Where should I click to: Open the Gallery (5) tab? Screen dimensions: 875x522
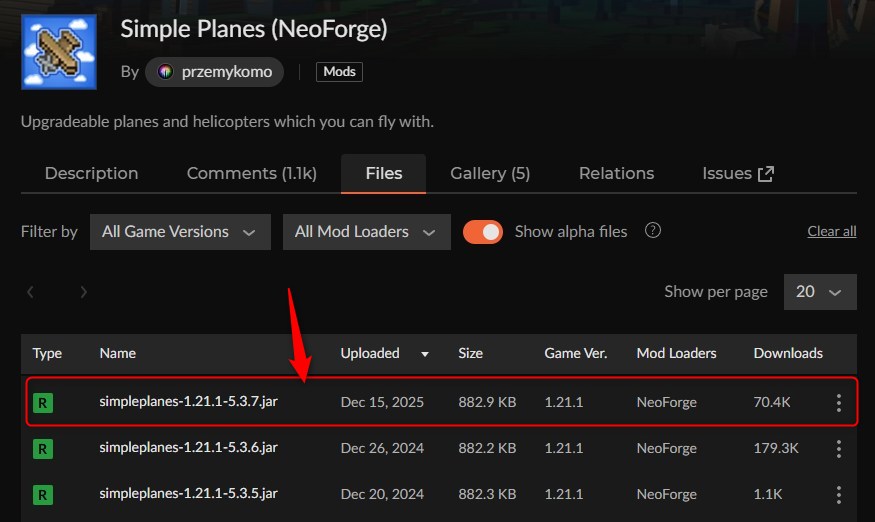tap(490, 173)
